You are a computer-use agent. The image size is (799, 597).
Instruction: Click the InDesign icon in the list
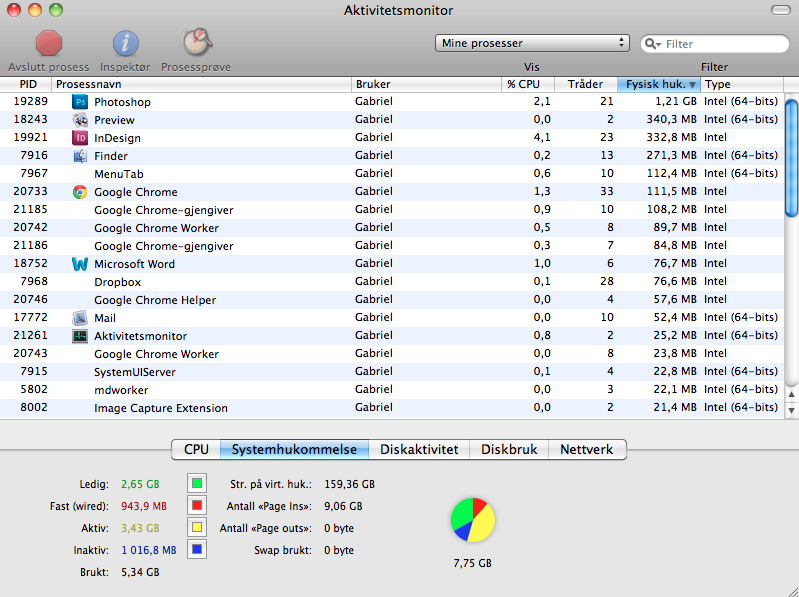80,138
